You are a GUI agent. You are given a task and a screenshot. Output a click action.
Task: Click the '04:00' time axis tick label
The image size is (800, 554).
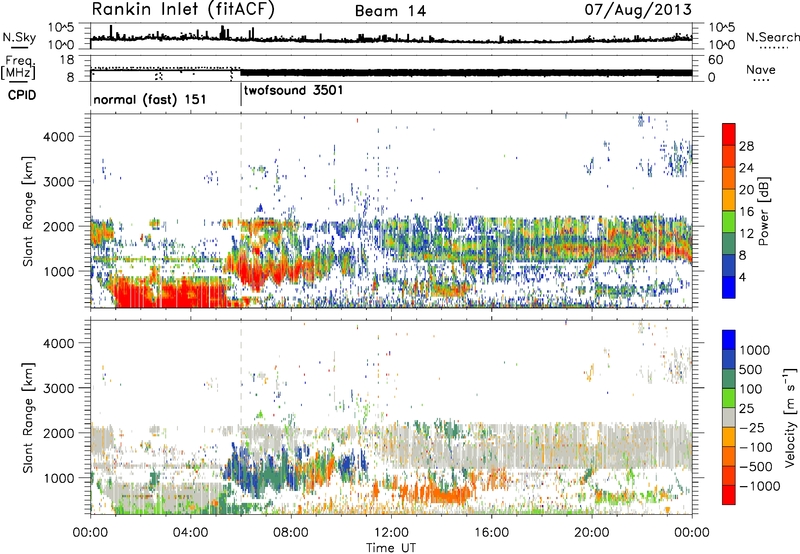pos(190,533)
